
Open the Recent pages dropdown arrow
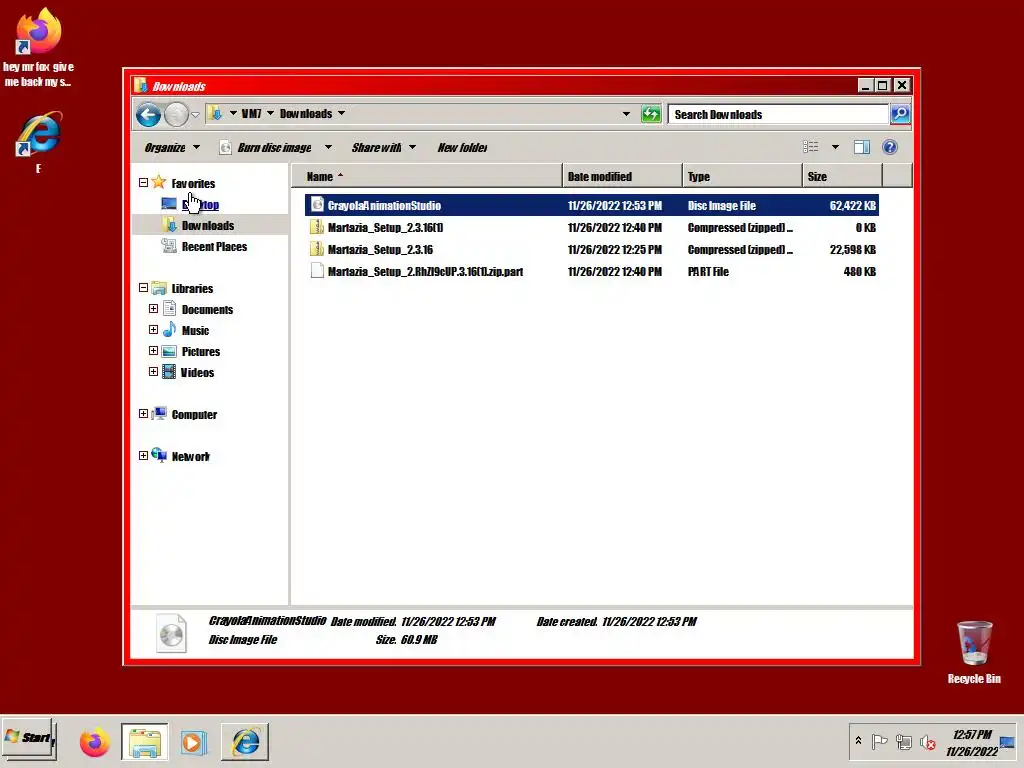195,115
